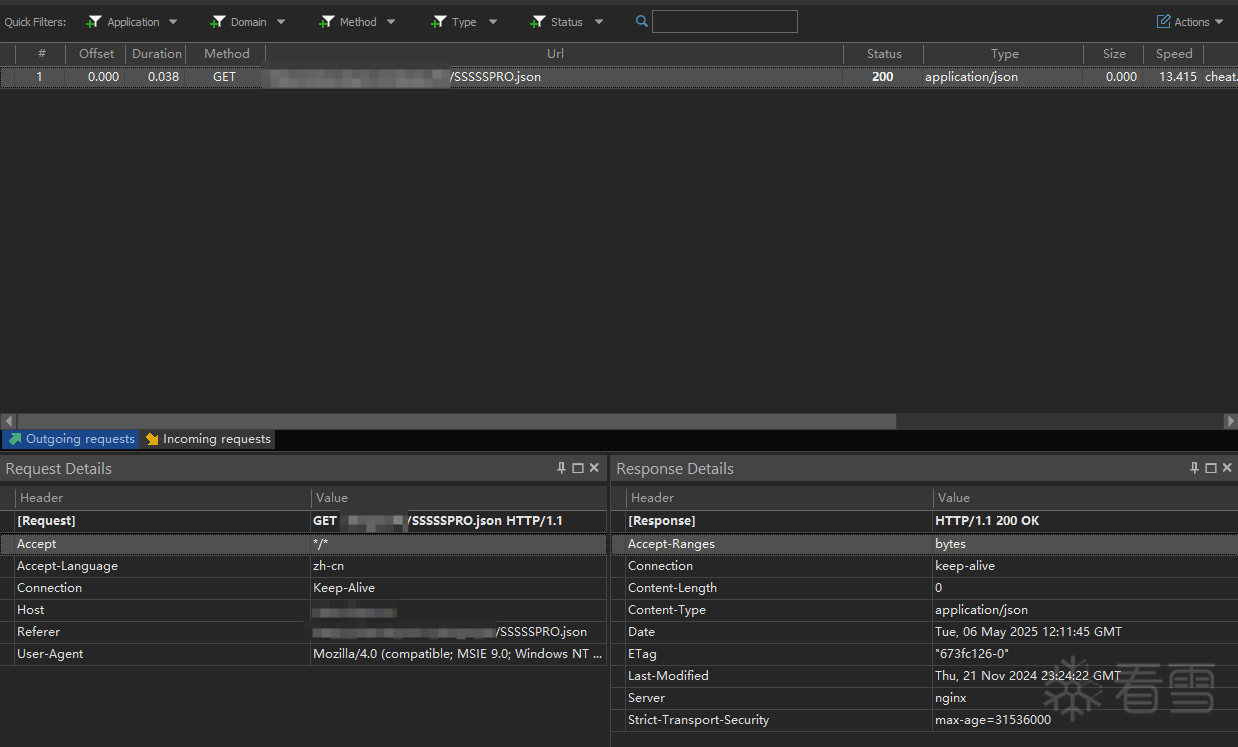Click the nginx Server value
Image resolution: width=1238 pixels, height=747 pixels.
[x=951, y=698]
